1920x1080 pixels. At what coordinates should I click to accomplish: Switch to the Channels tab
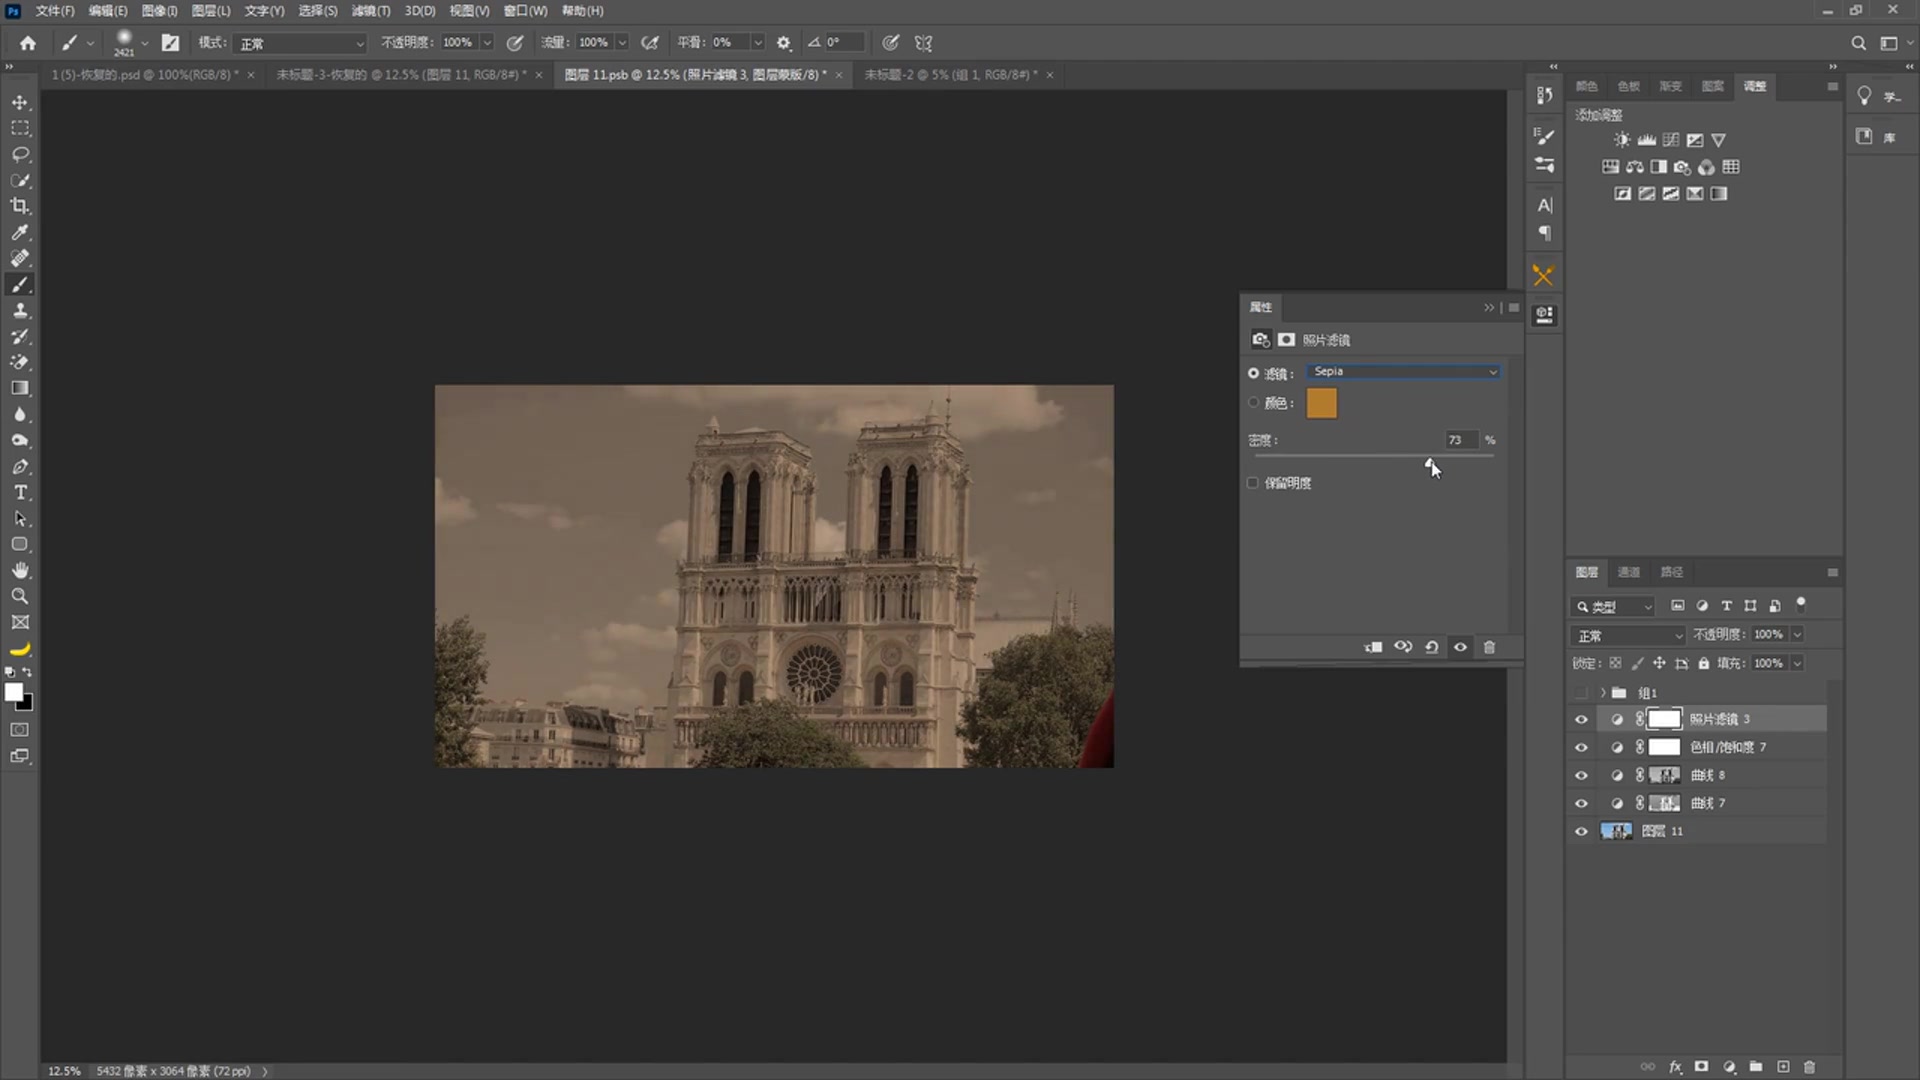[1629, 572]
